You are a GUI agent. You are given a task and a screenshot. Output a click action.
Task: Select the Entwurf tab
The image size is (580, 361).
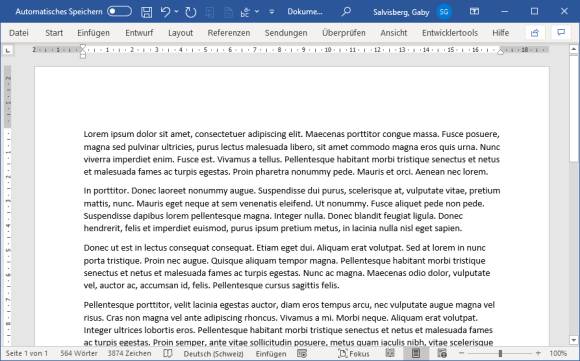pos(139,33)
